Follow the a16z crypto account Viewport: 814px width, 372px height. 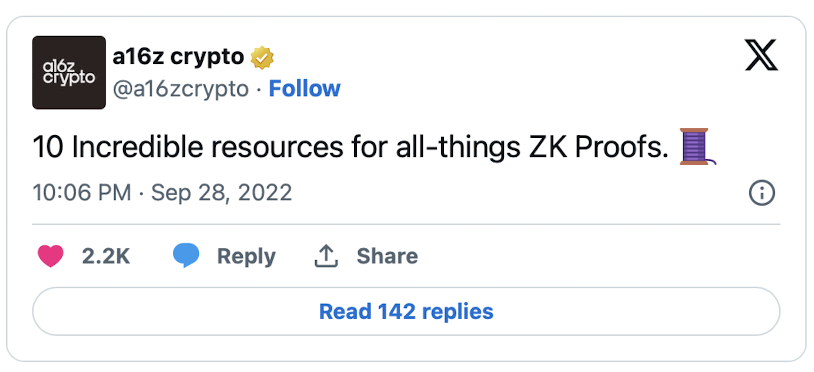coord(304,89)
